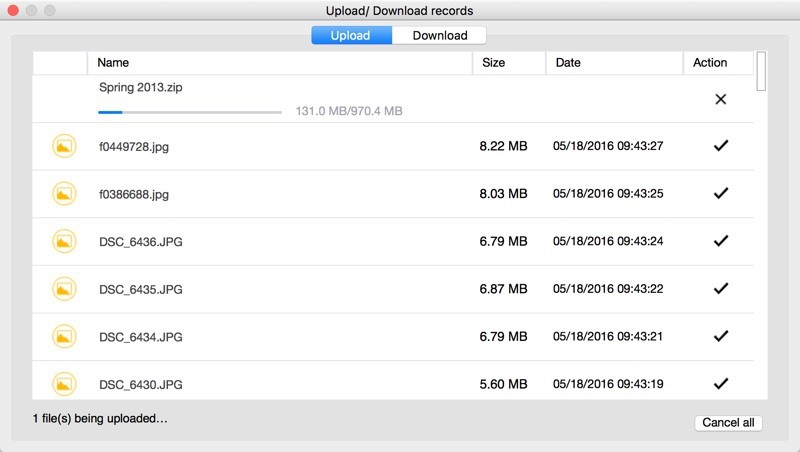Click the 5.60 MB size value
Image resolution: width=800 pixels, height=452 pixels.
click(503, 384)
